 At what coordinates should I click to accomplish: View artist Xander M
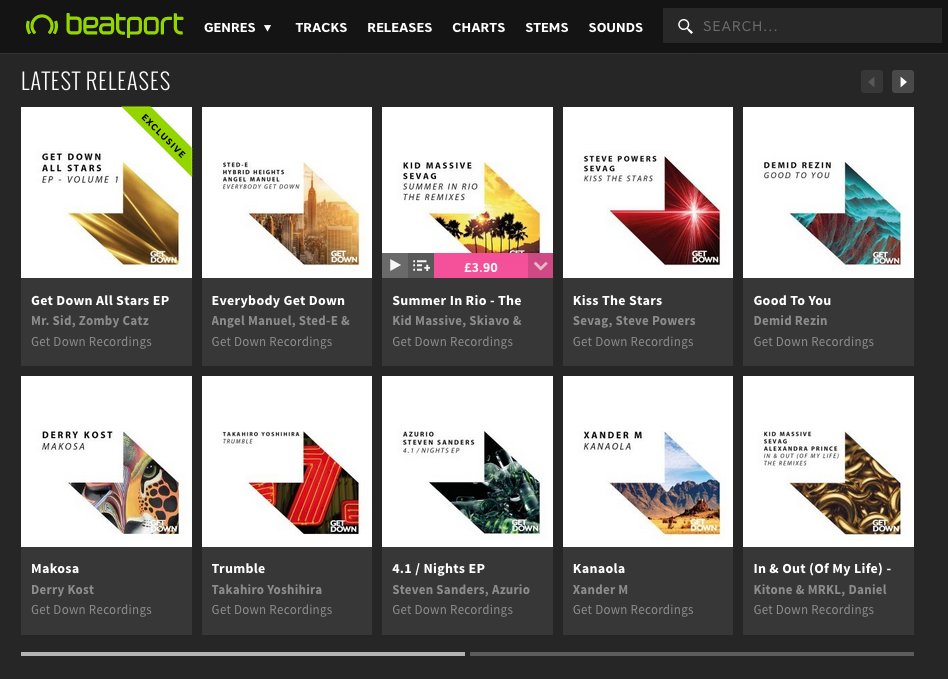click(600, 590)
